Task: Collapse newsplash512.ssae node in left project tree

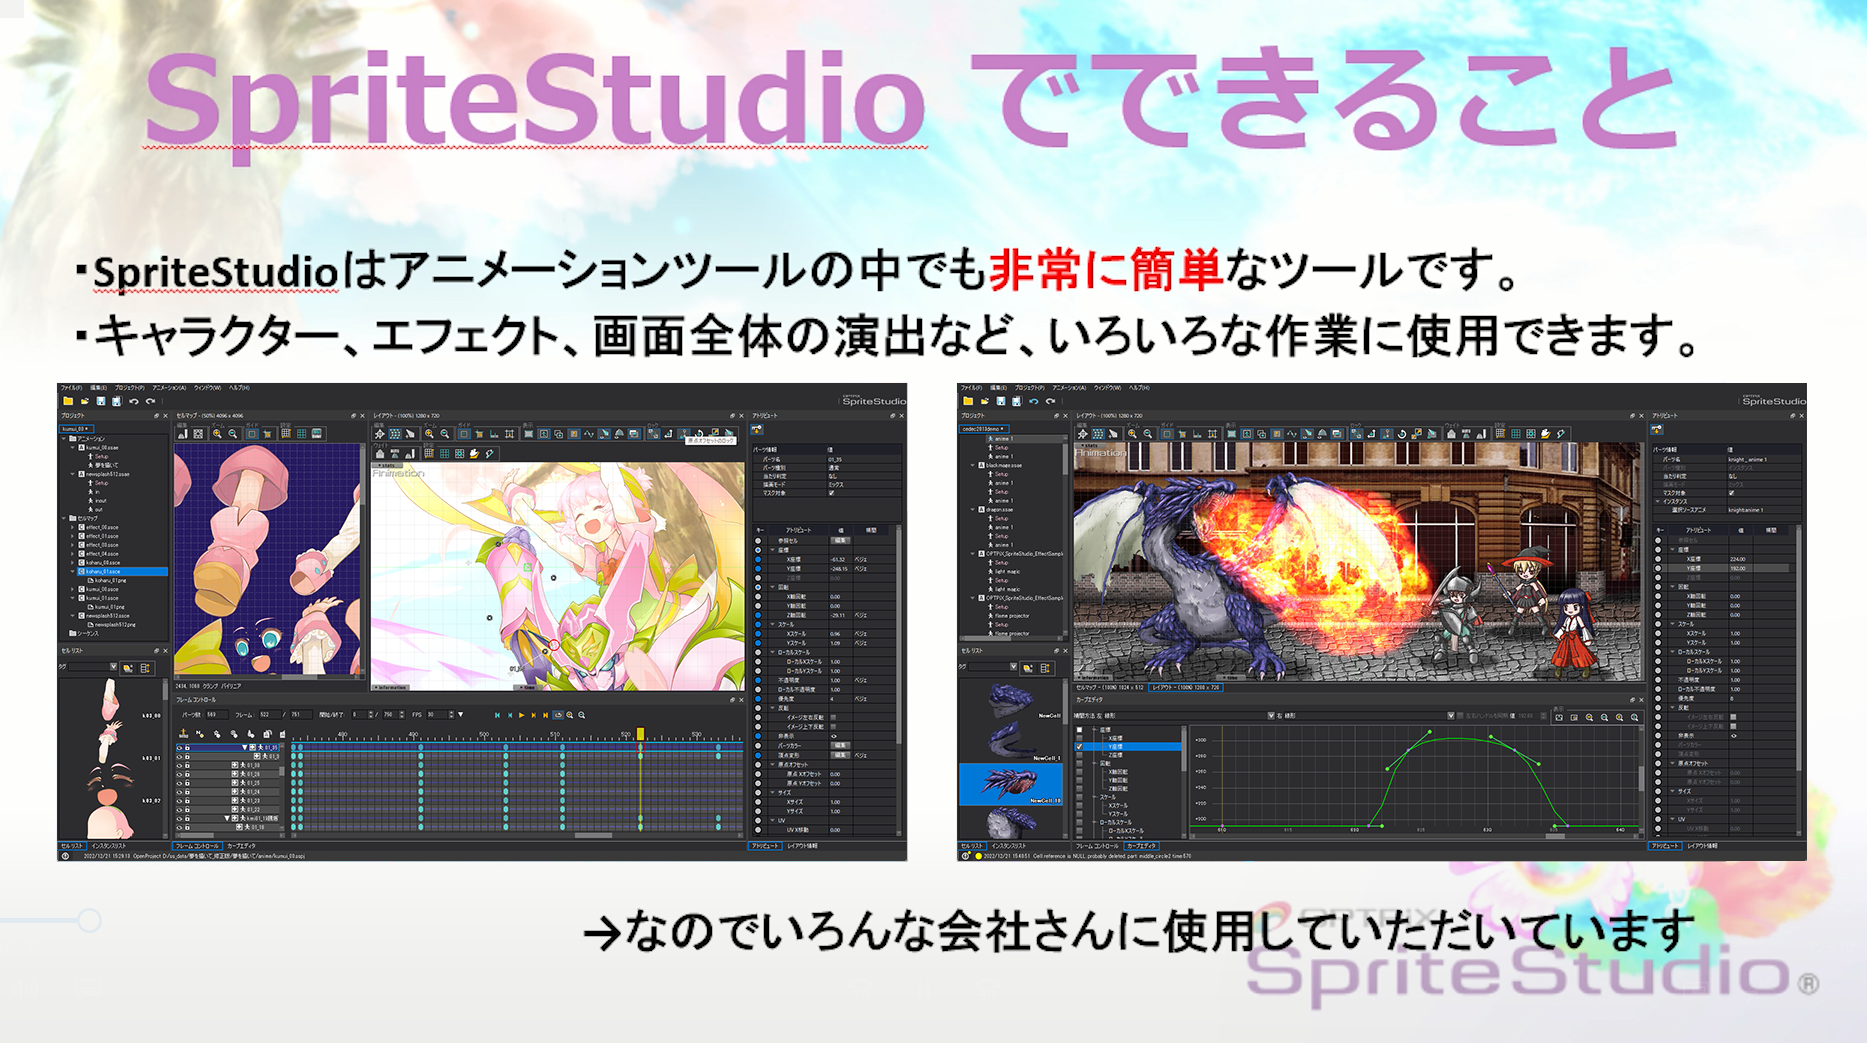Action: click(x=74, y=474)
